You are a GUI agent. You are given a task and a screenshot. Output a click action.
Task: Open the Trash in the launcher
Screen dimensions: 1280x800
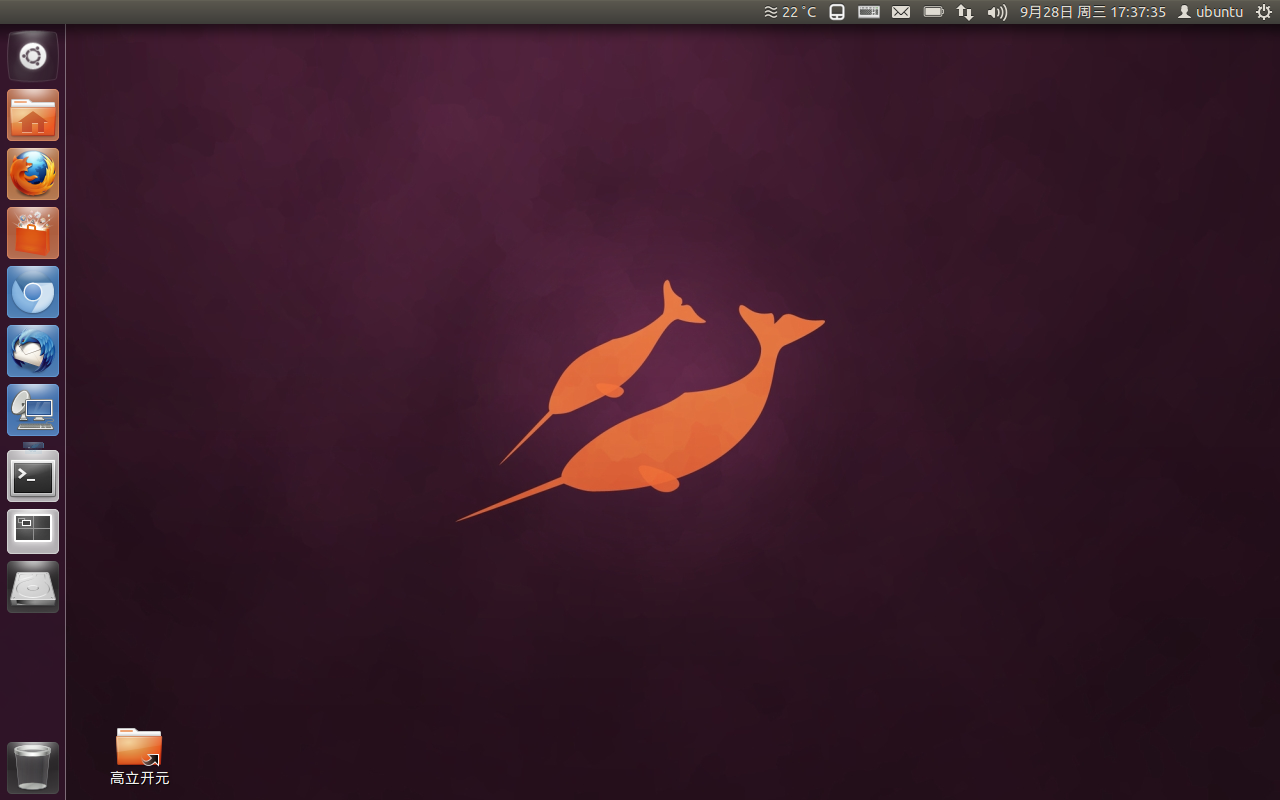[x=33, y=768]
